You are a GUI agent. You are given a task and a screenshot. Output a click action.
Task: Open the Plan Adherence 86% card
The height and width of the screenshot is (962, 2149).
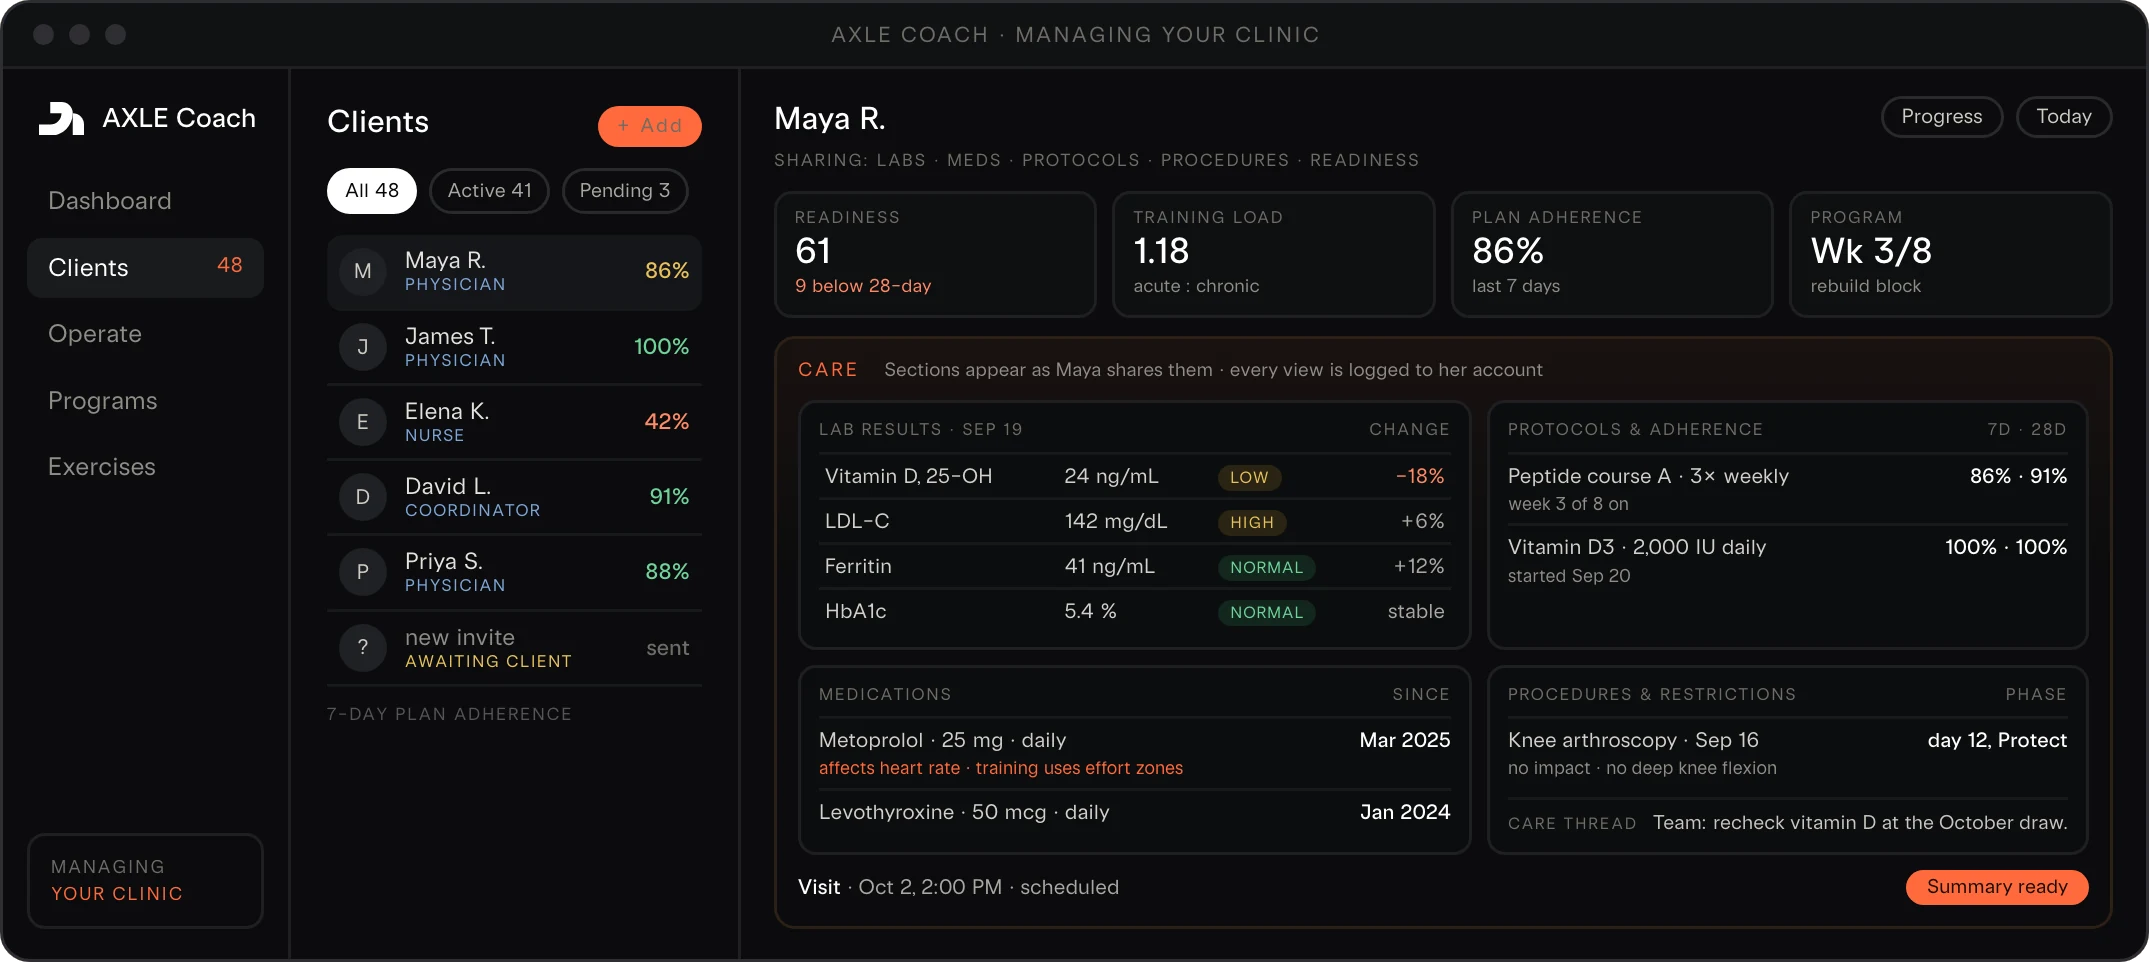click(1612, 254)
